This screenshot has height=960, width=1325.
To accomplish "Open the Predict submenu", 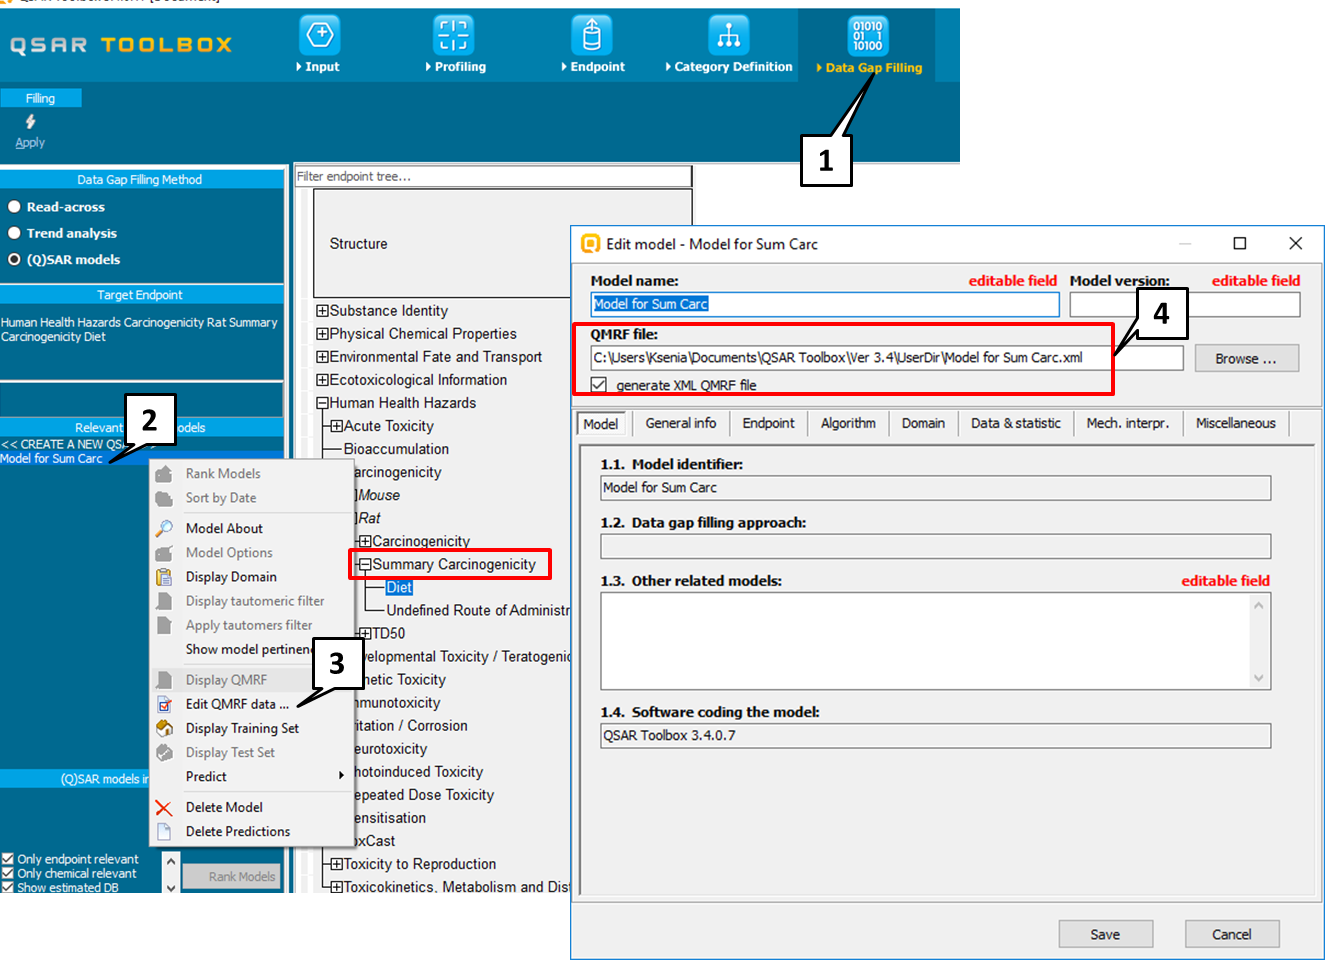I will 251,776.
